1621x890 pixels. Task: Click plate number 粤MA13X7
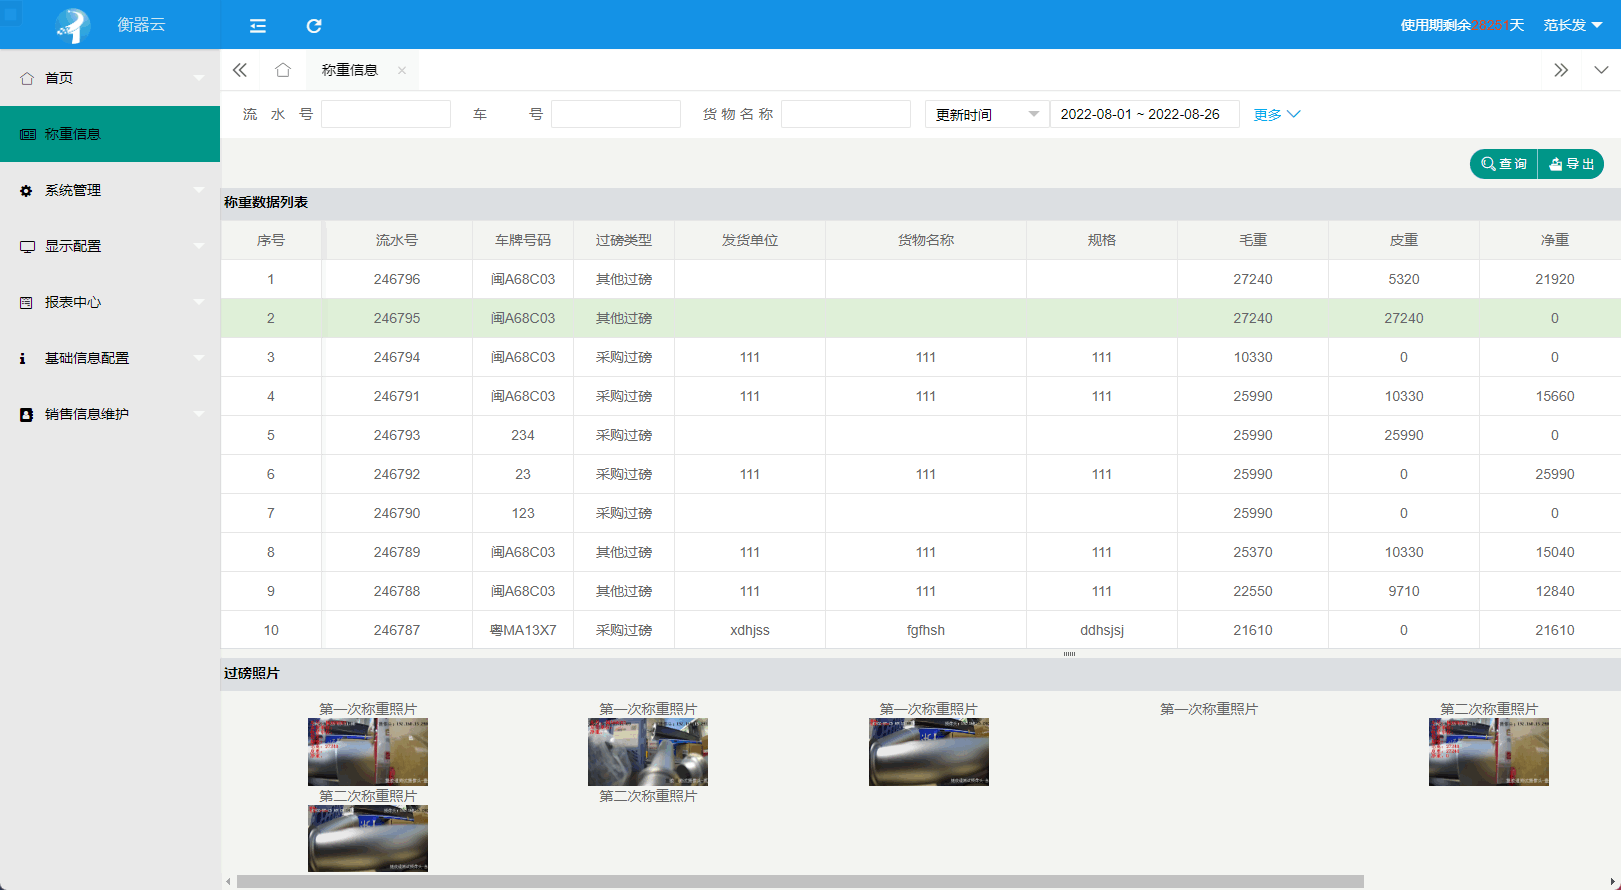pos(523,630)
